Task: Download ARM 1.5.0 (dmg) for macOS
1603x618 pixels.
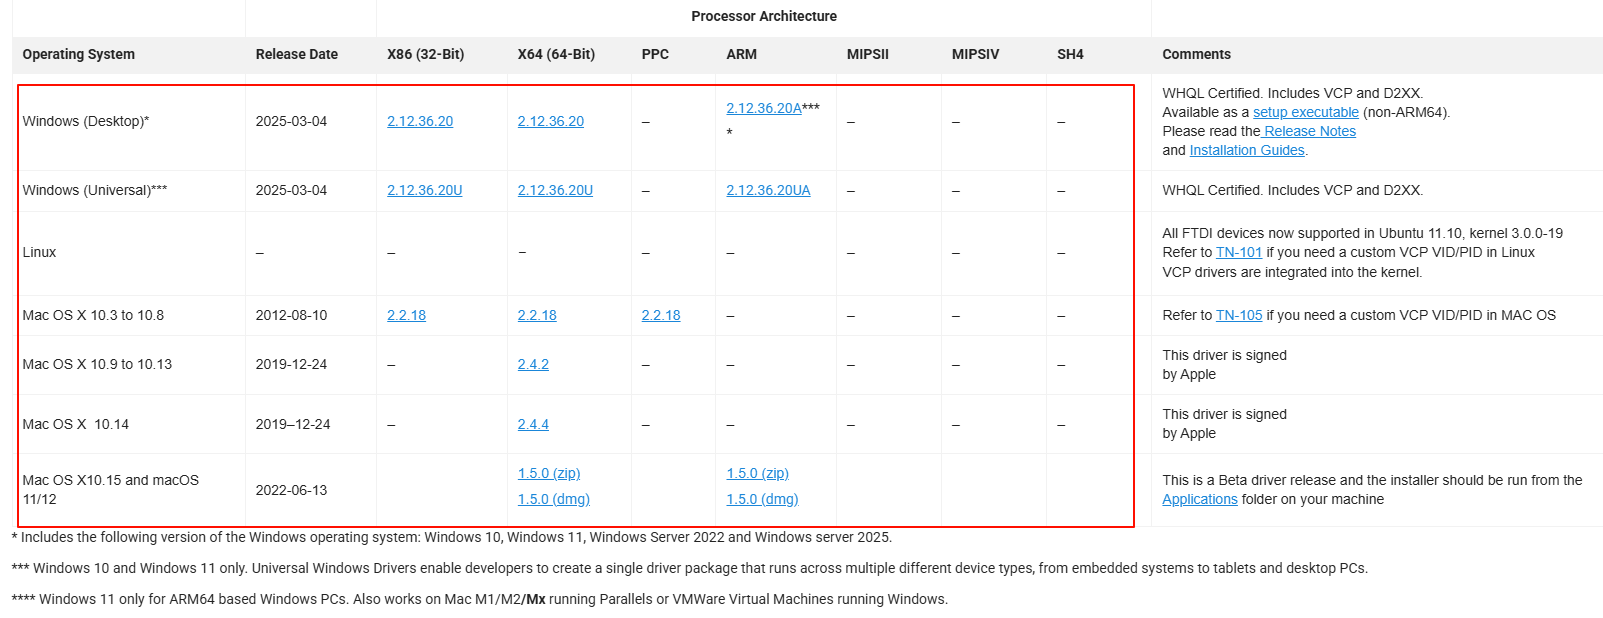Action: pos(762,499)
